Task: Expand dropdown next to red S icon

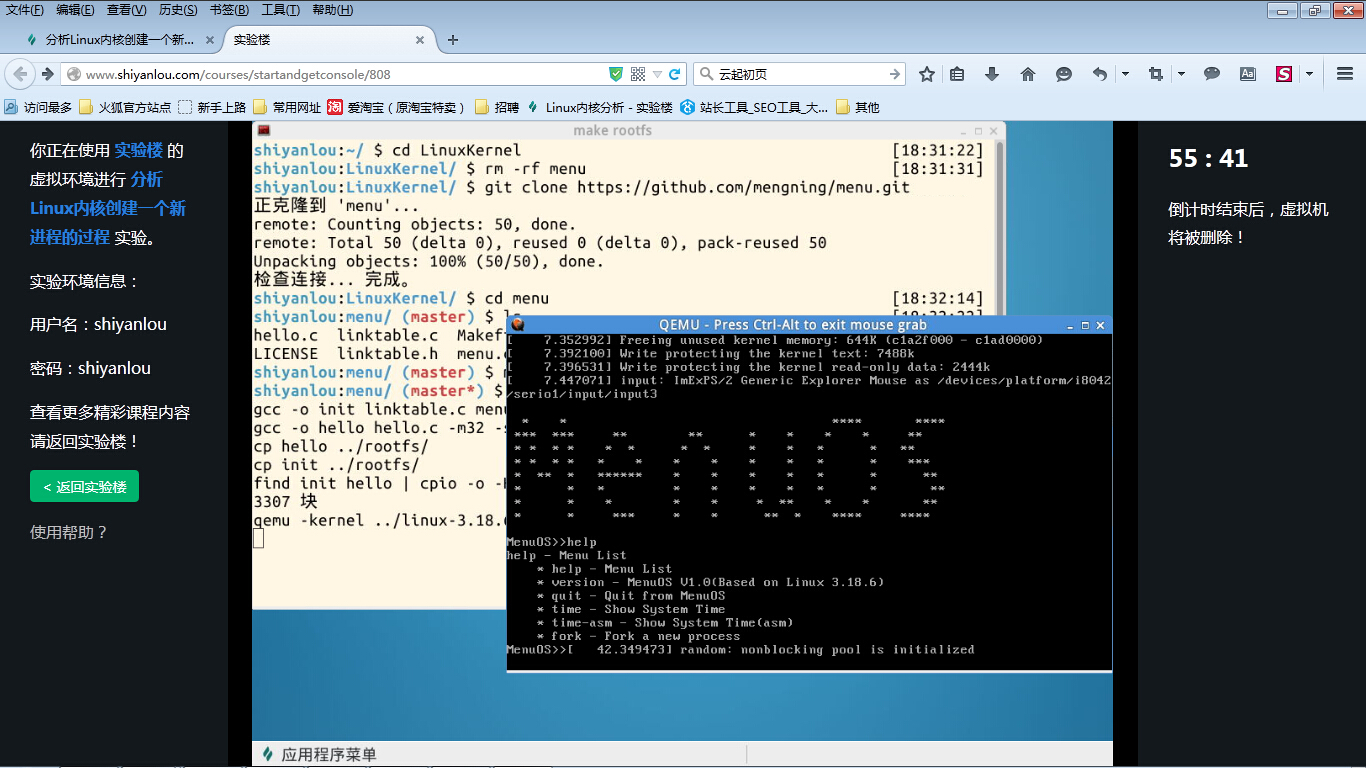Action: tap(1309, 74)
